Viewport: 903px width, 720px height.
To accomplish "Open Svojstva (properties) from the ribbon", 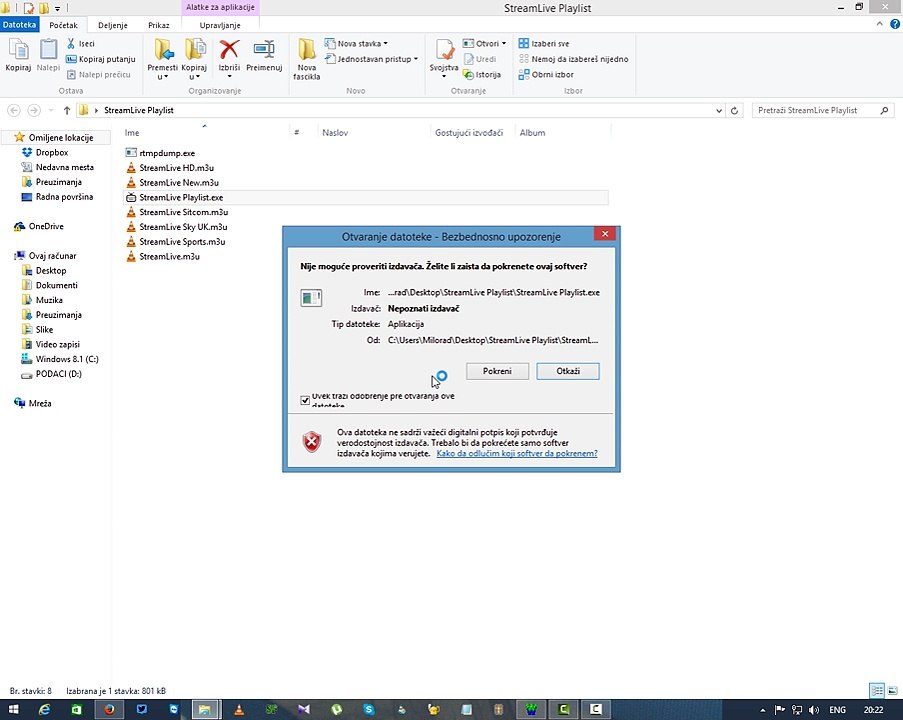I will coord(443,58).
